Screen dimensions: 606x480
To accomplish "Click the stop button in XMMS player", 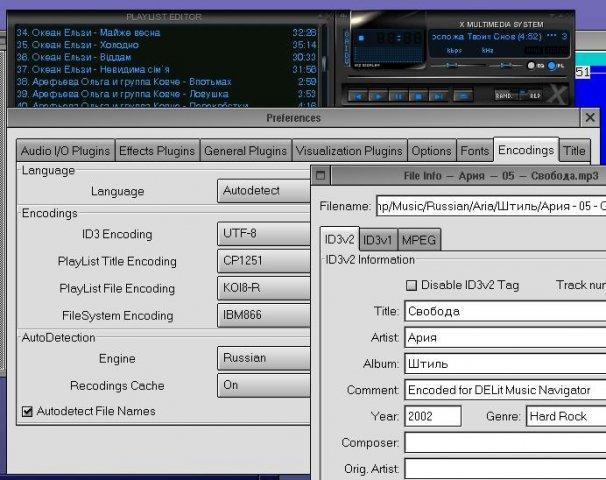I will coord(418,95).
